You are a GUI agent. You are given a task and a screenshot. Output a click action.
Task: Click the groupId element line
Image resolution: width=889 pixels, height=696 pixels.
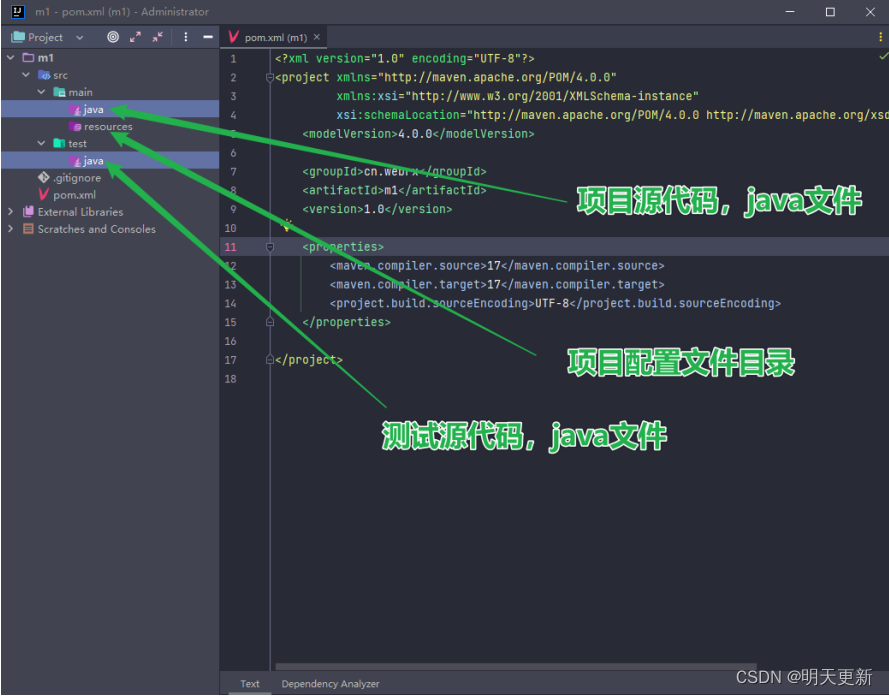(x=394, y=171)
